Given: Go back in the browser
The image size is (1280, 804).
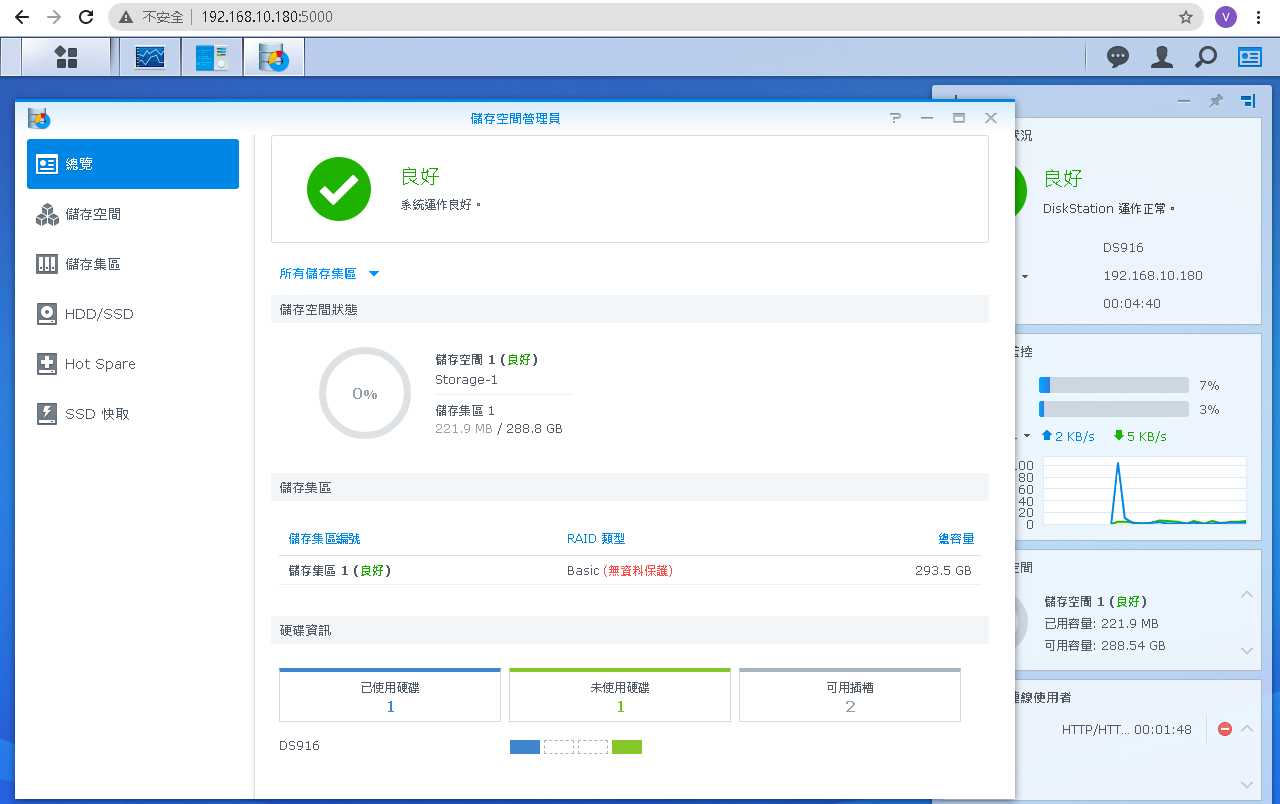Looking at the screenshot, I should pyautogui.click(x=21, y=17).
